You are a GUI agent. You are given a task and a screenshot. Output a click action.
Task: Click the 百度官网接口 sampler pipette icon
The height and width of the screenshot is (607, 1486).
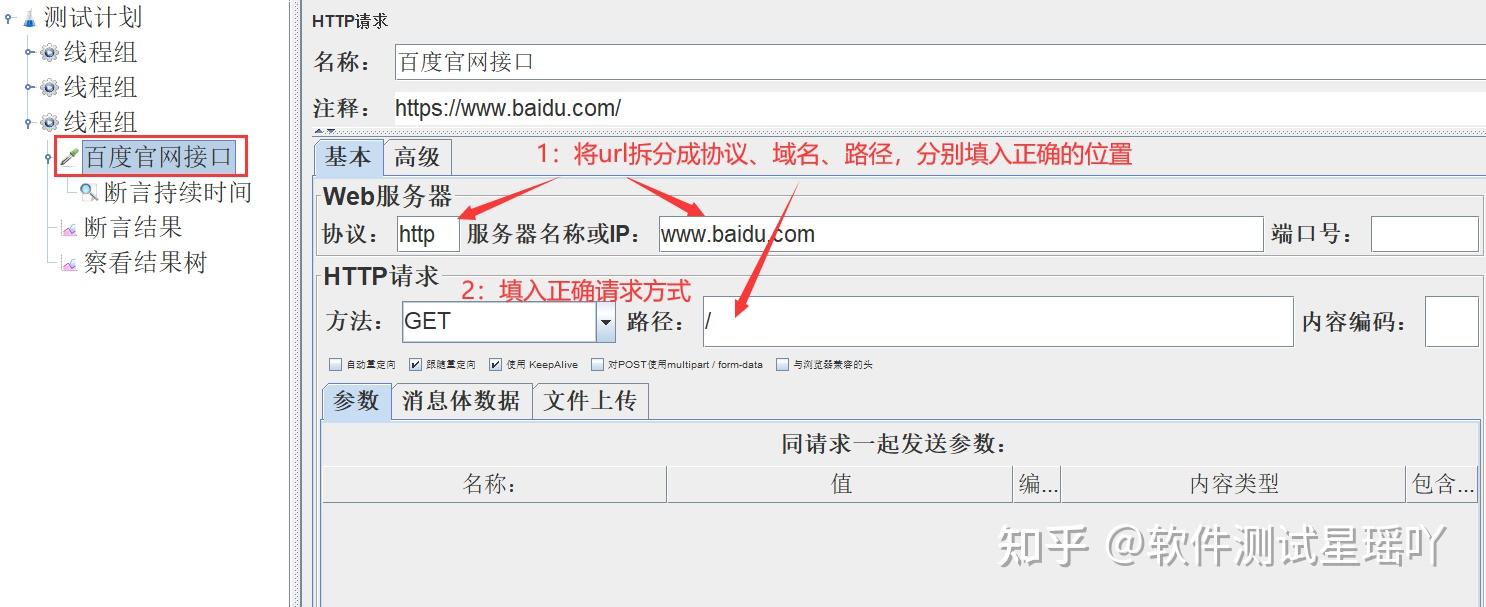pos(69,157)
